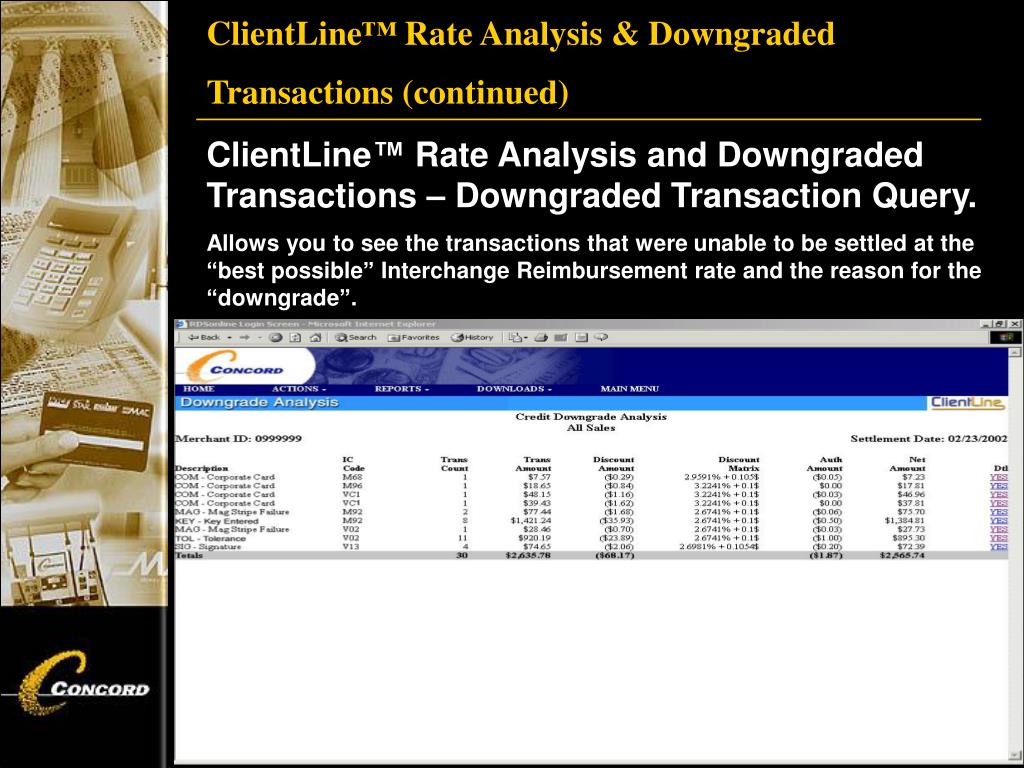Click the 'Description' column header

tap(202, 468)
